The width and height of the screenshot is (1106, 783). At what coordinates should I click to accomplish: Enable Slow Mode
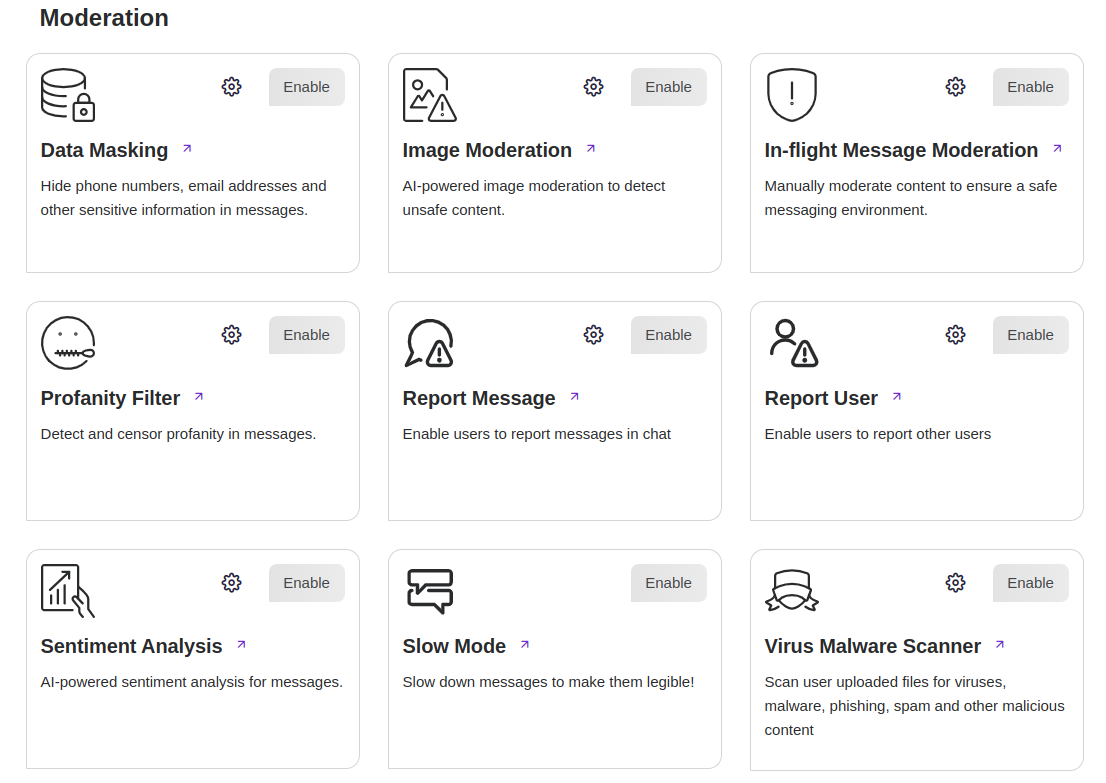(668, 583)
